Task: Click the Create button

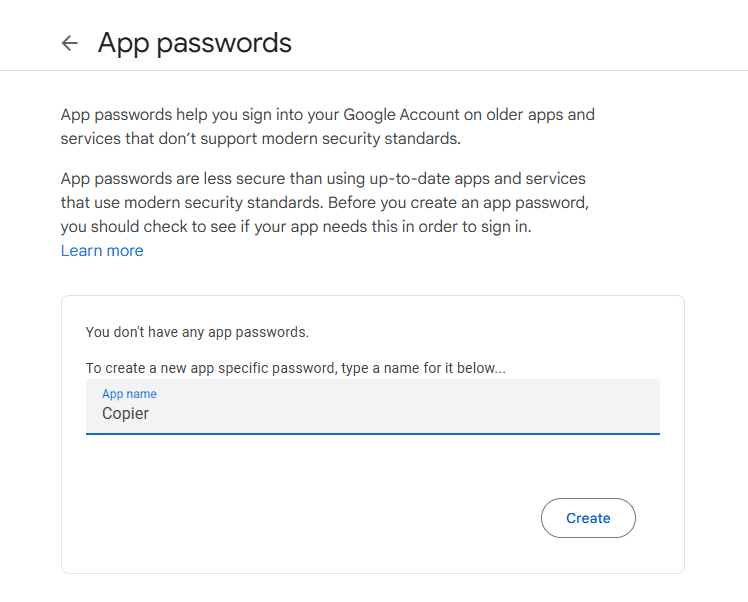Action: pyautogui.click(x=588, y=518)
